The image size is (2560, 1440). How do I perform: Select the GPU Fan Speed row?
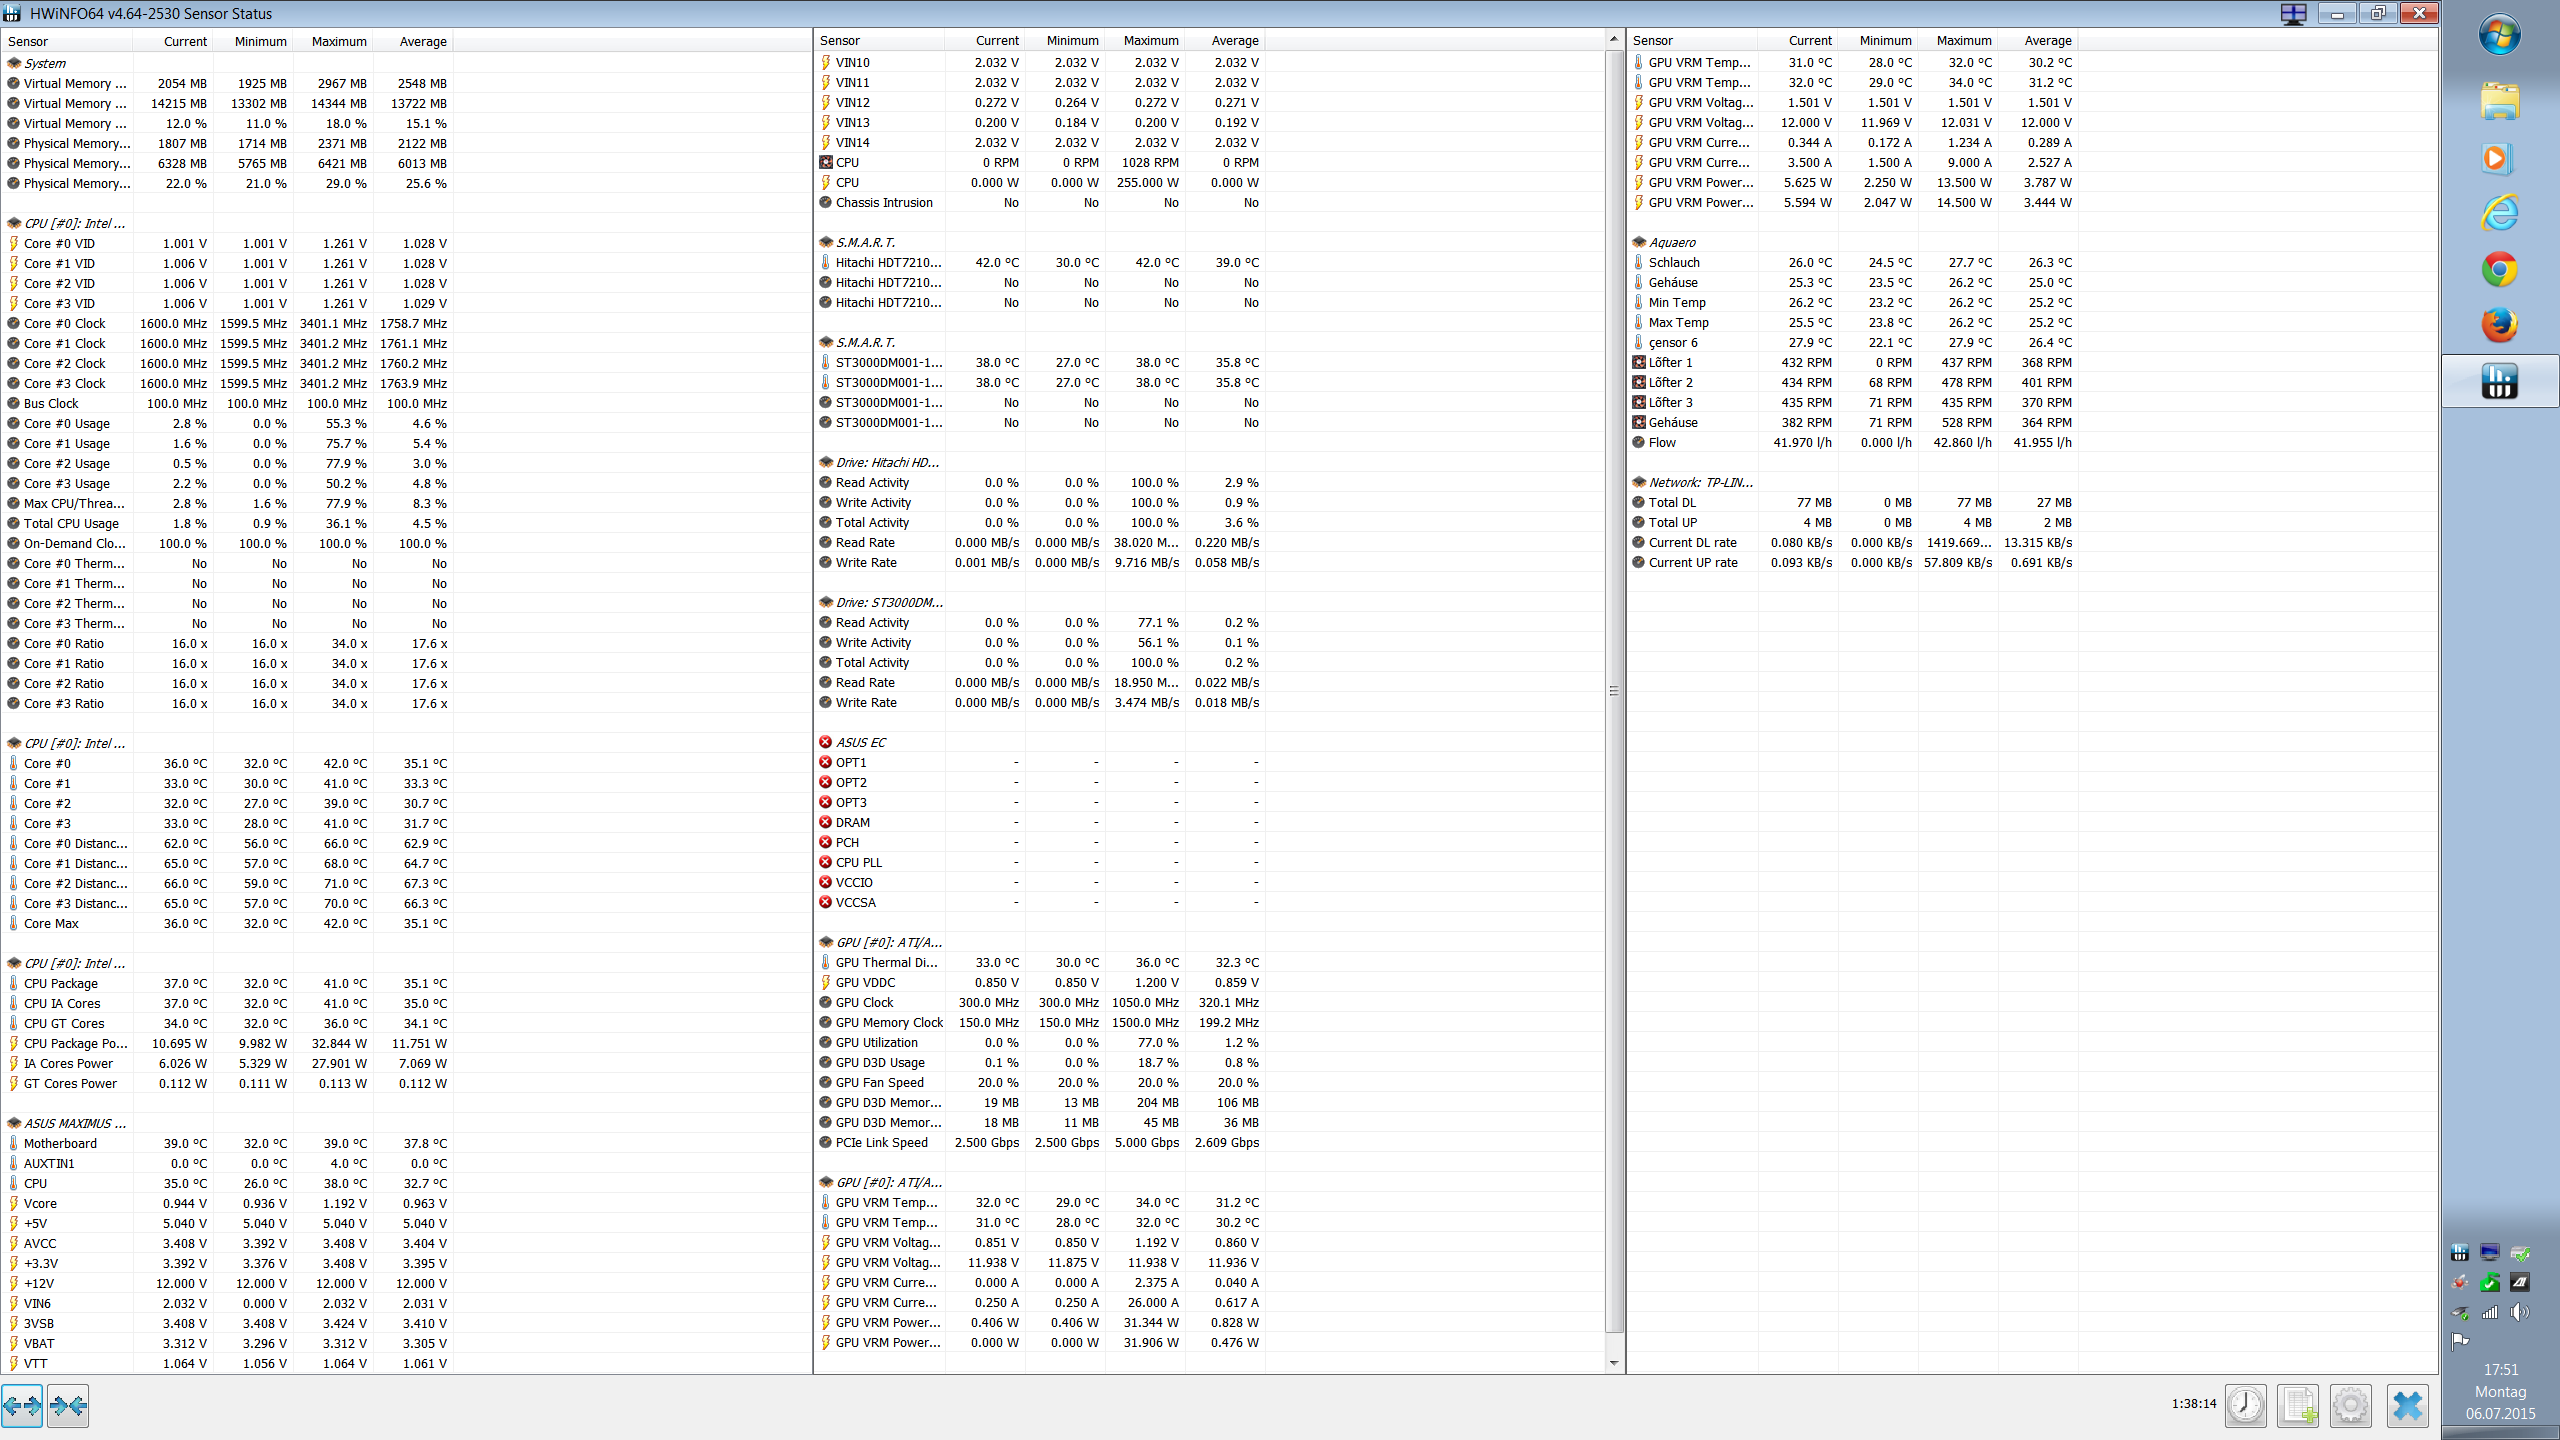pos(879,1082)
